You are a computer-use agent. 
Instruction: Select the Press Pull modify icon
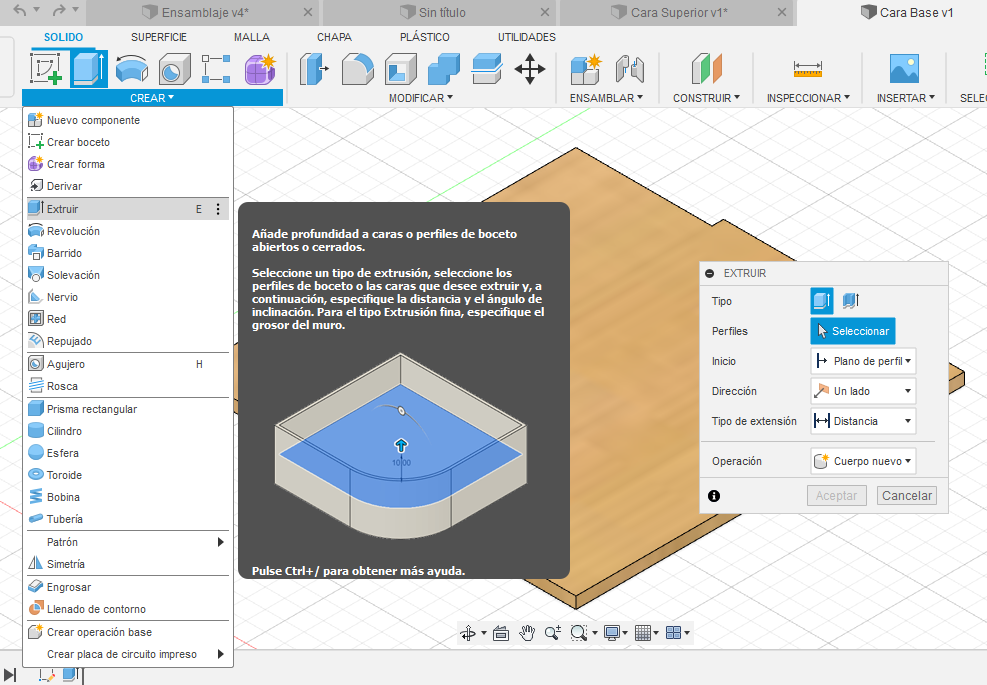314,69
